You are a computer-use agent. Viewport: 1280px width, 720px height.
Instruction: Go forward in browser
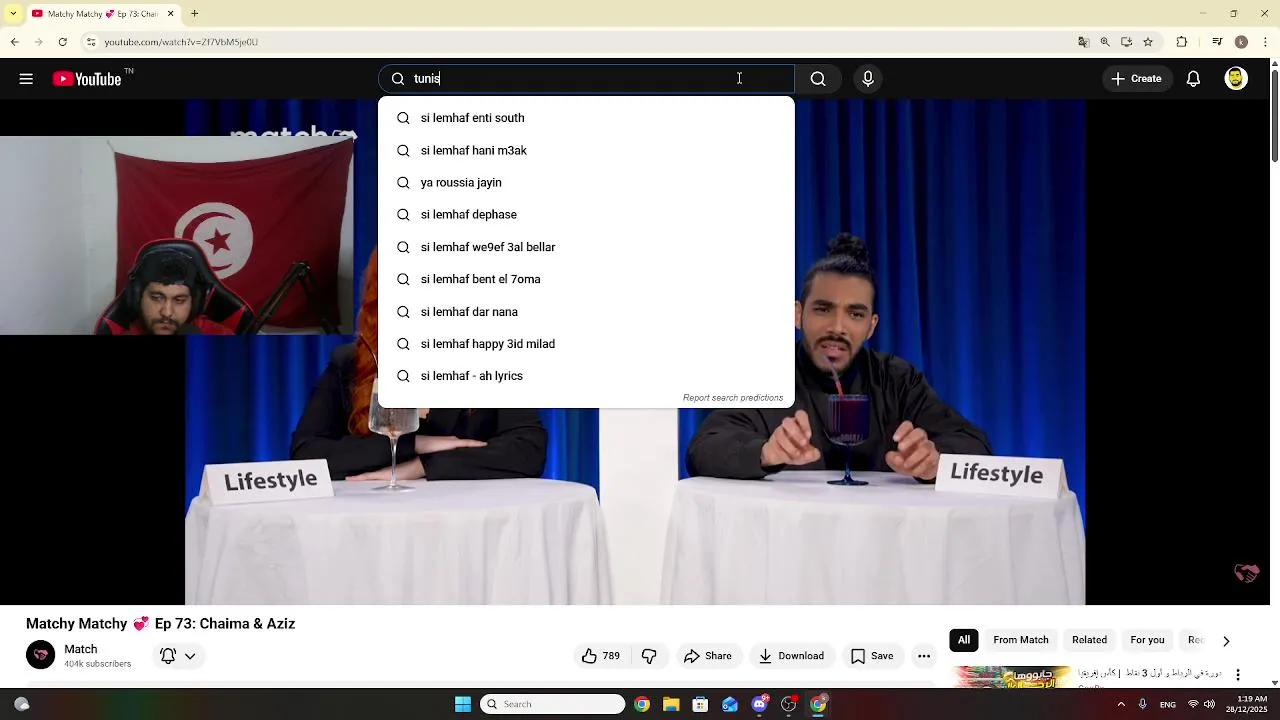click(39, 42)
